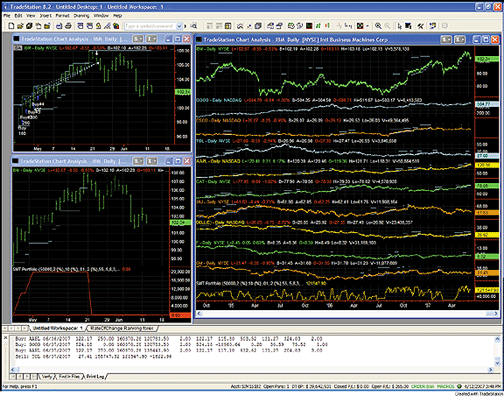Viewport: 504px width, 396px height.
Task: Open the I dropdown on right chart window
Action: tap(460, 40)
